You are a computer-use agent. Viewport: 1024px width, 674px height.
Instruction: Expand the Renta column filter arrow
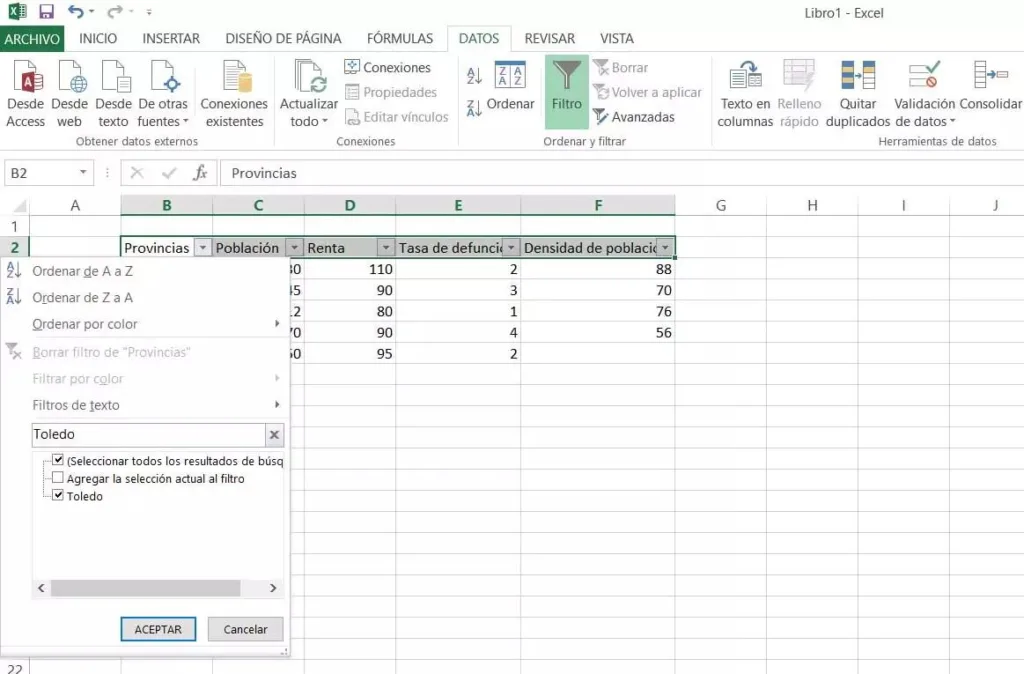point(385,248)
